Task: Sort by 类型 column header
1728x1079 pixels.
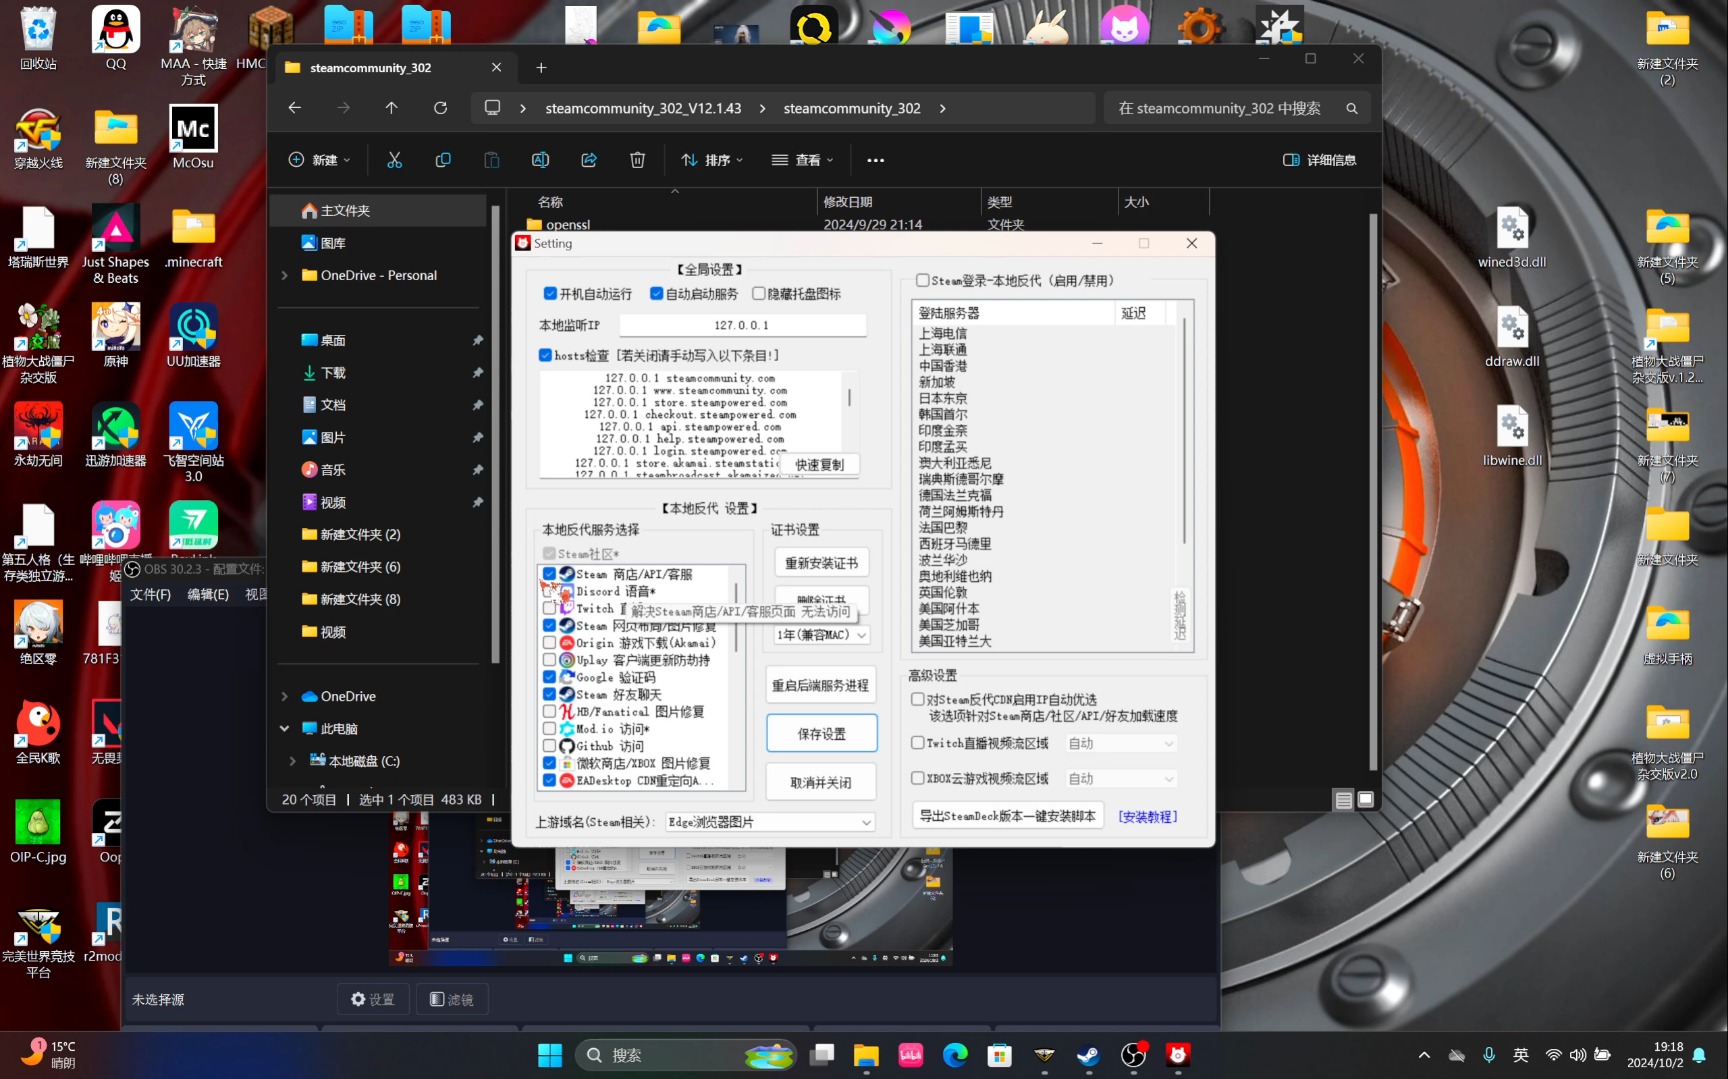Action: point(1000,202)
